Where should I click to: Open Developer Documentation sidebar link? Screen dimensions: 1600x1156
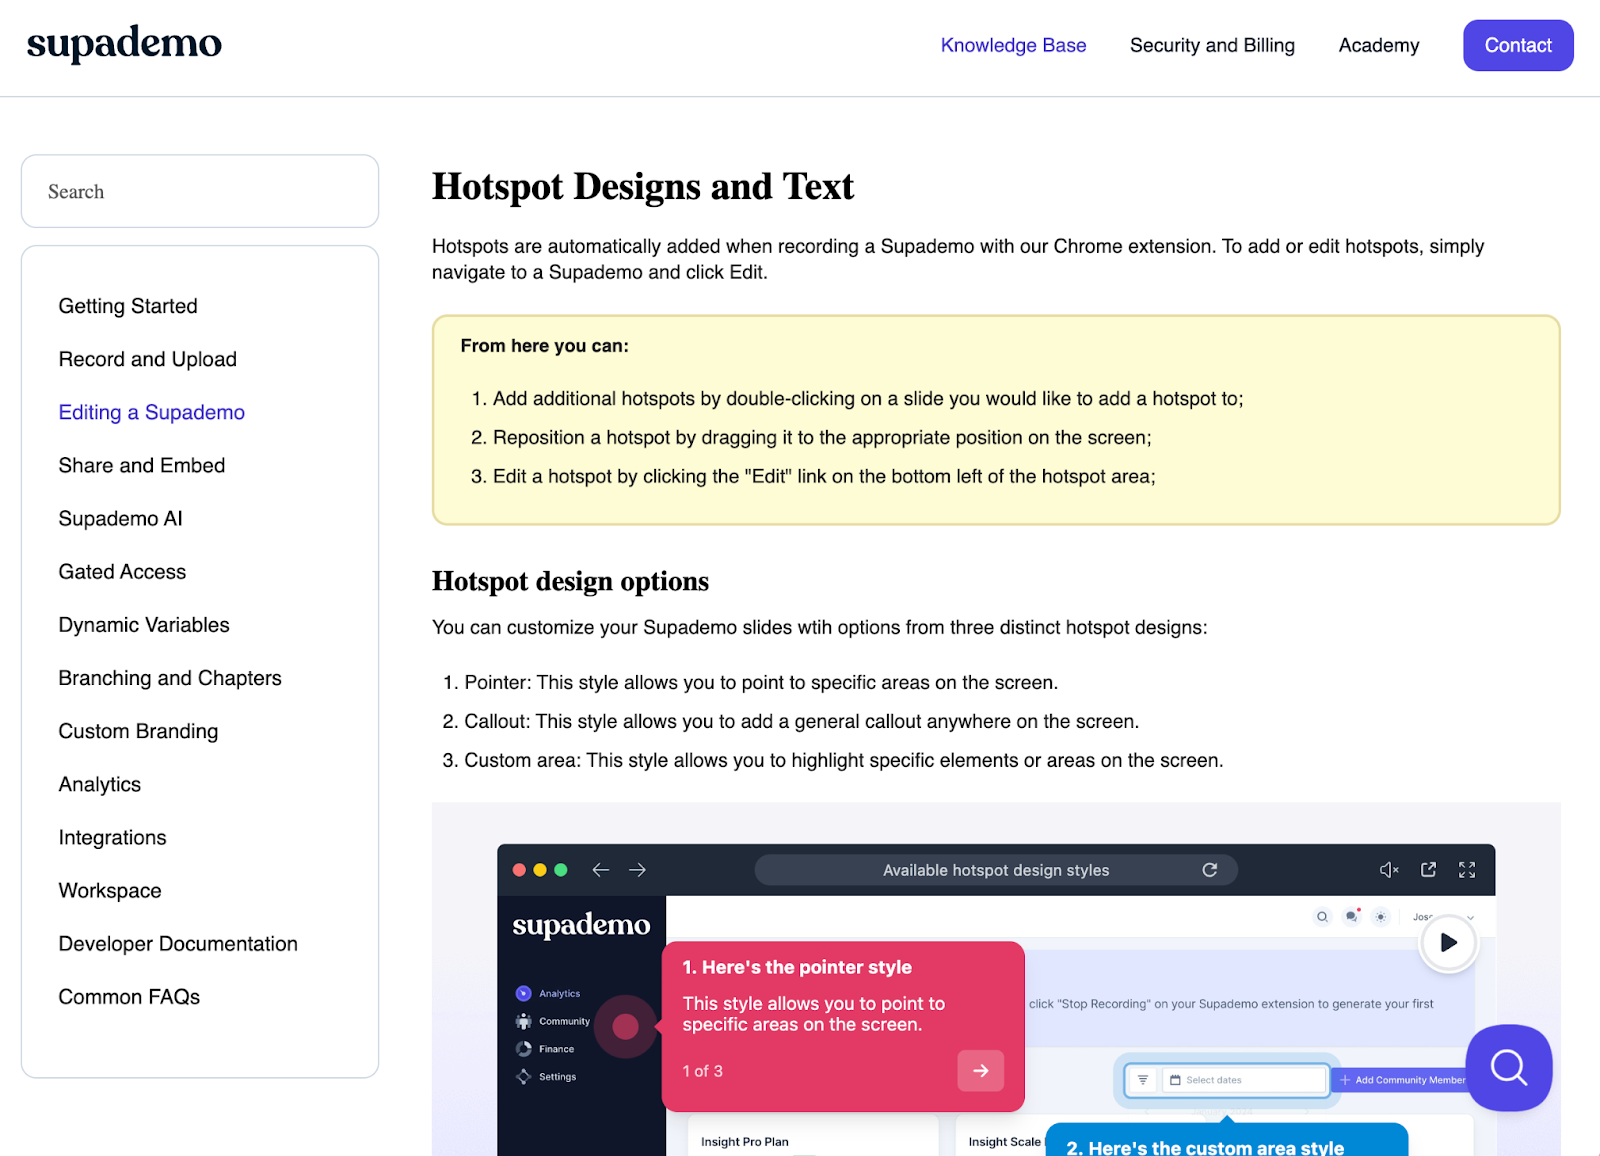(178, 943)
